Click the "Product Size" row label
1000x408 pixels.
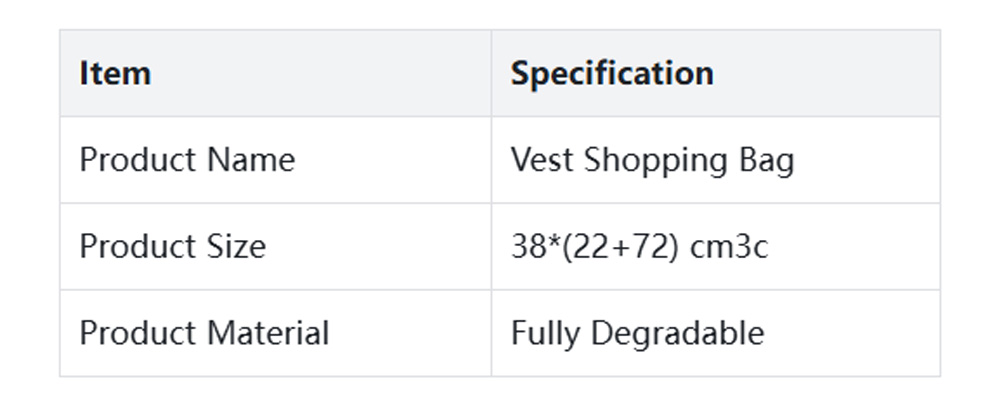[x=172, y=246]
